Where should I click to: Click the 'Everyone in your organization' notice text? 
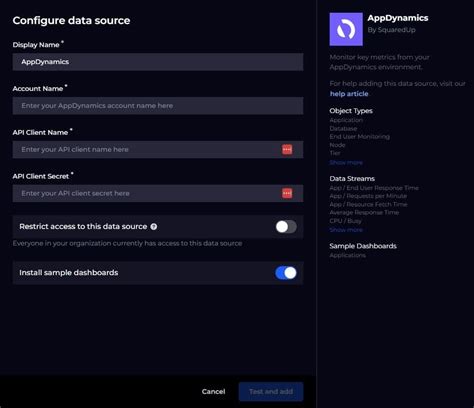(x=127, y=243)
